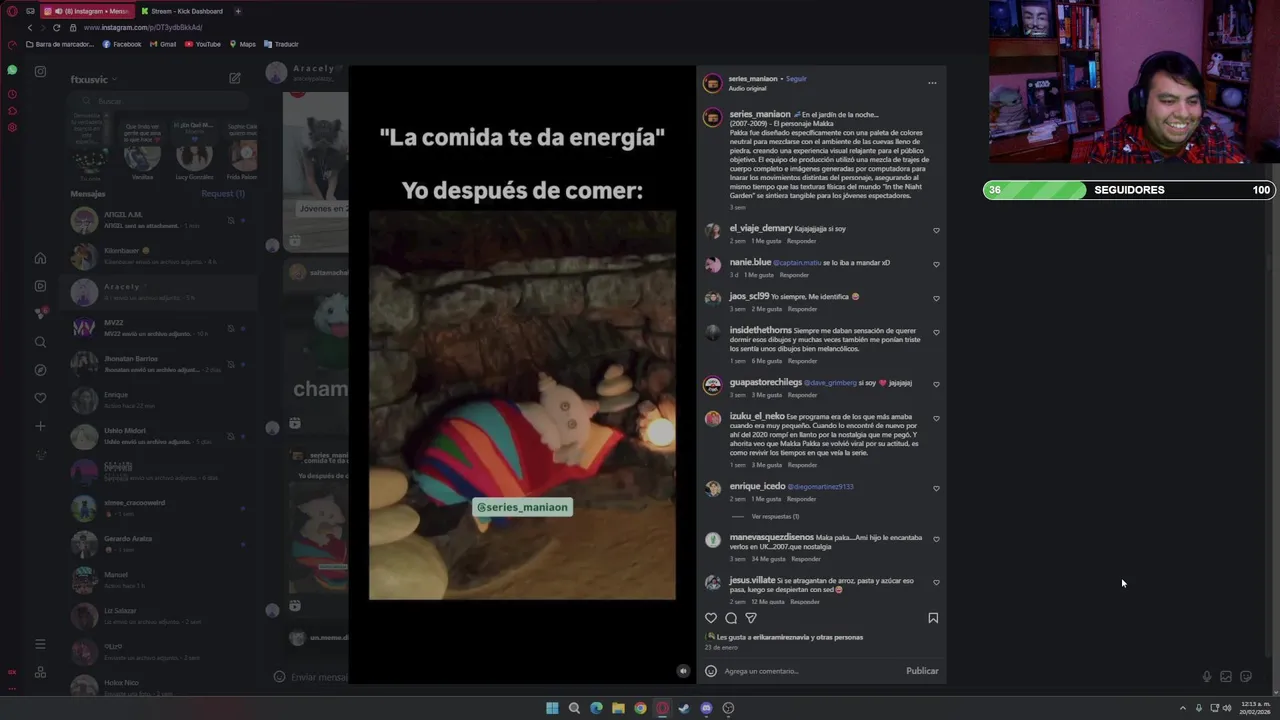The width and height of the screenshot is (1280, 720).
Task: Go back with the browser back arrow
Action: point(29,27)
